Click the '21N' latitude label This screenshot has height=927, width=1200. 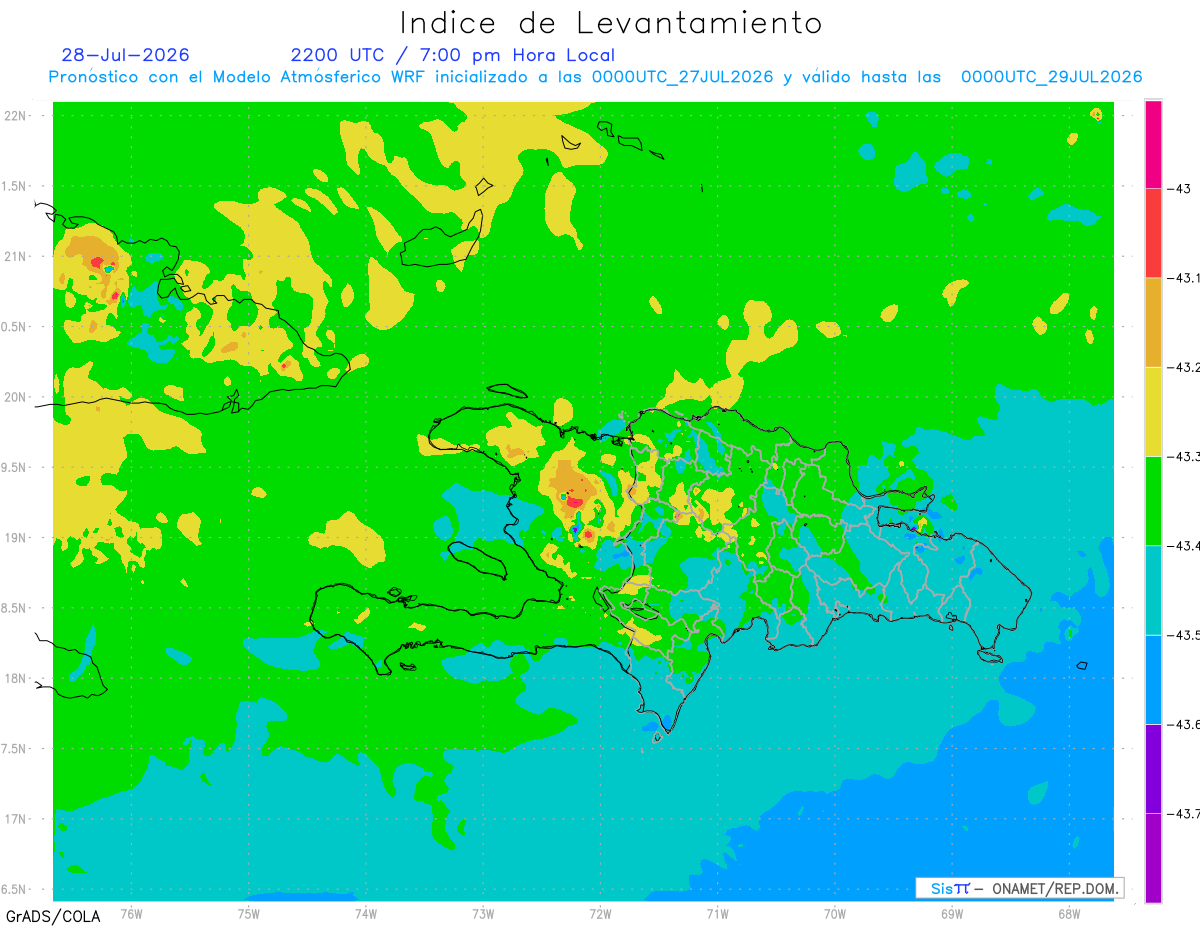click(15, 256)
